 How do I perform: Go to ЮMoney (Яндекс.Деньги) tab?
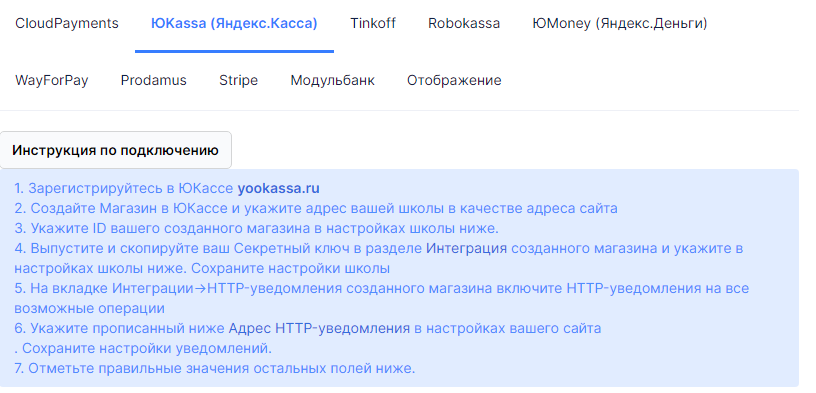[x=620, y=23]
